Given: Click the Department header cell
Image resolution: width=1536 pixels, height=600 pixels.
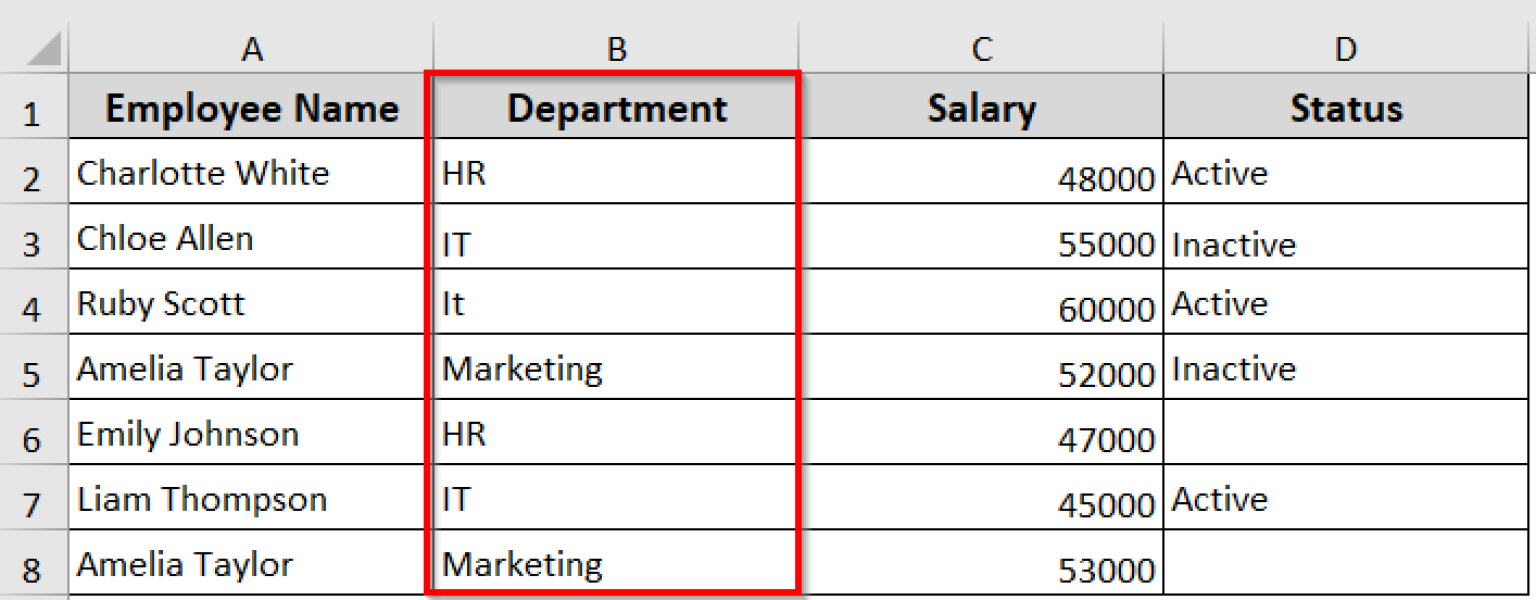Looking at the screenshot, I should coord(616,108).
